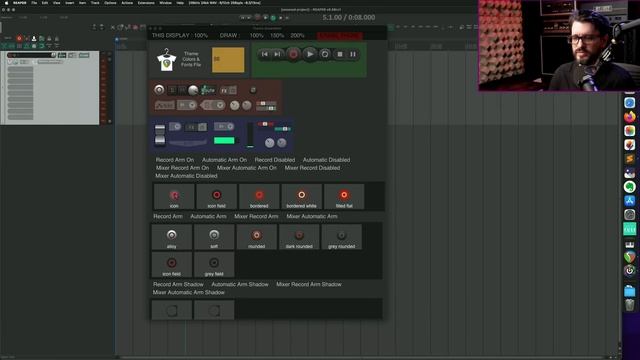Click the yellow color swatch beside Theme Colors
This screenshot has height=360, width=640.
pyautogui.click(x=228, y=60)
